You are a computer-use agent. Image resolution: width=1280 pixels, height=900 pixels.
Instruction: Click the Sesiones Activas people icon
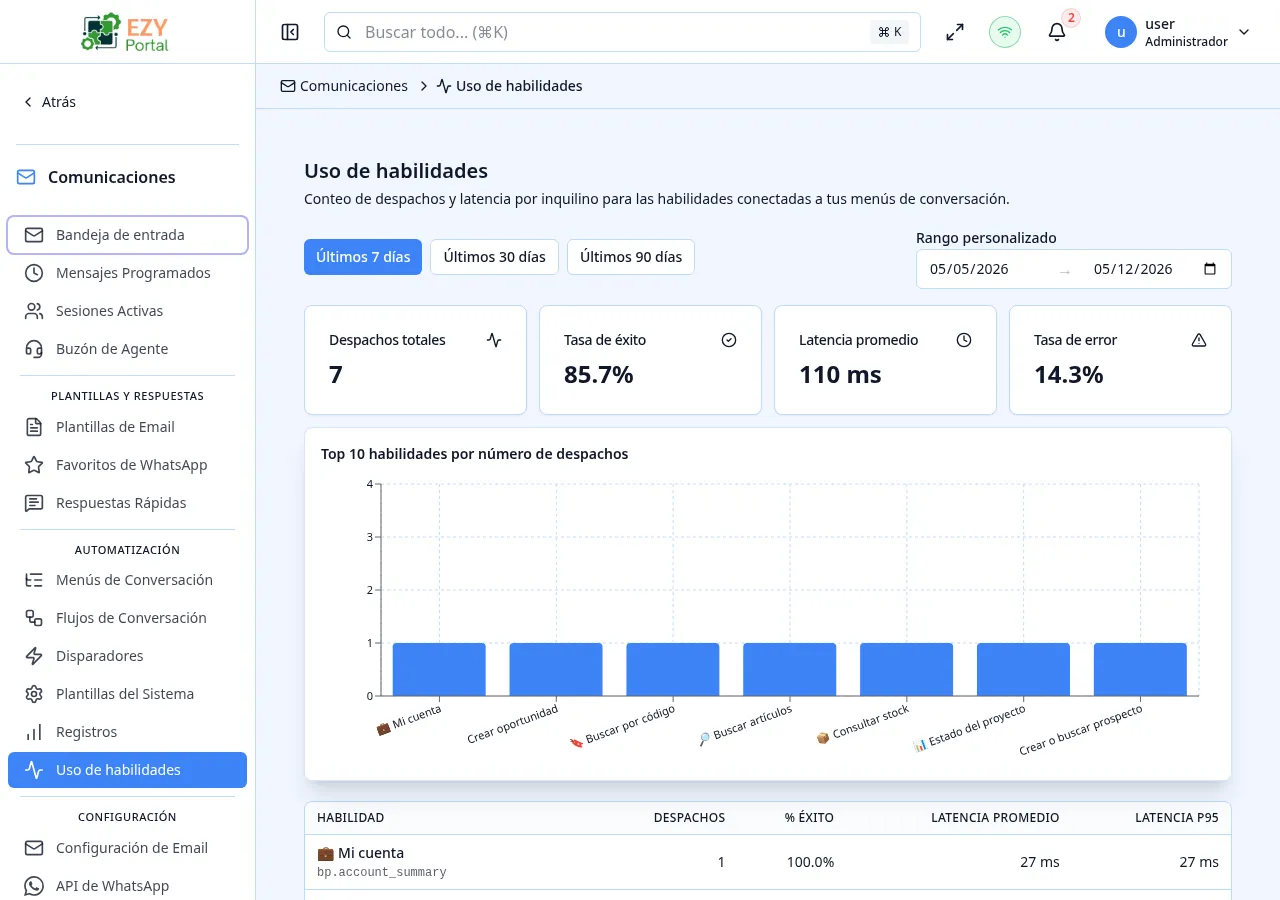tap(34, 311)
